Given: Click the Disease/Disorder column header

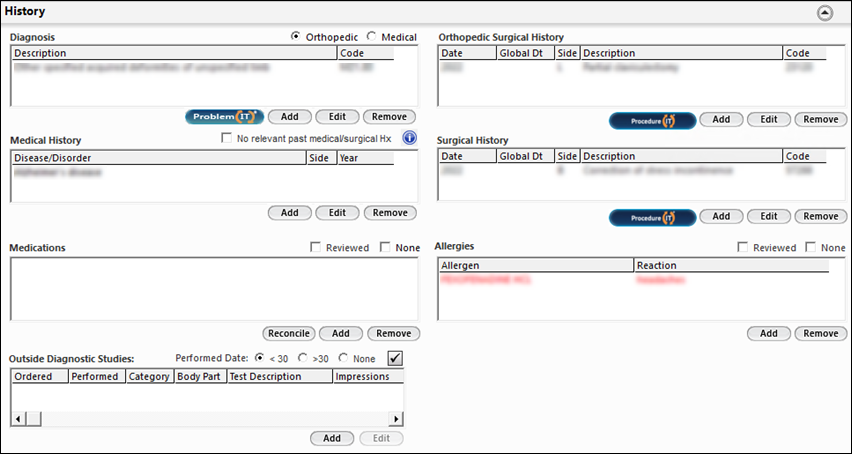Looking at the screenshot, I should pos(159,158).
